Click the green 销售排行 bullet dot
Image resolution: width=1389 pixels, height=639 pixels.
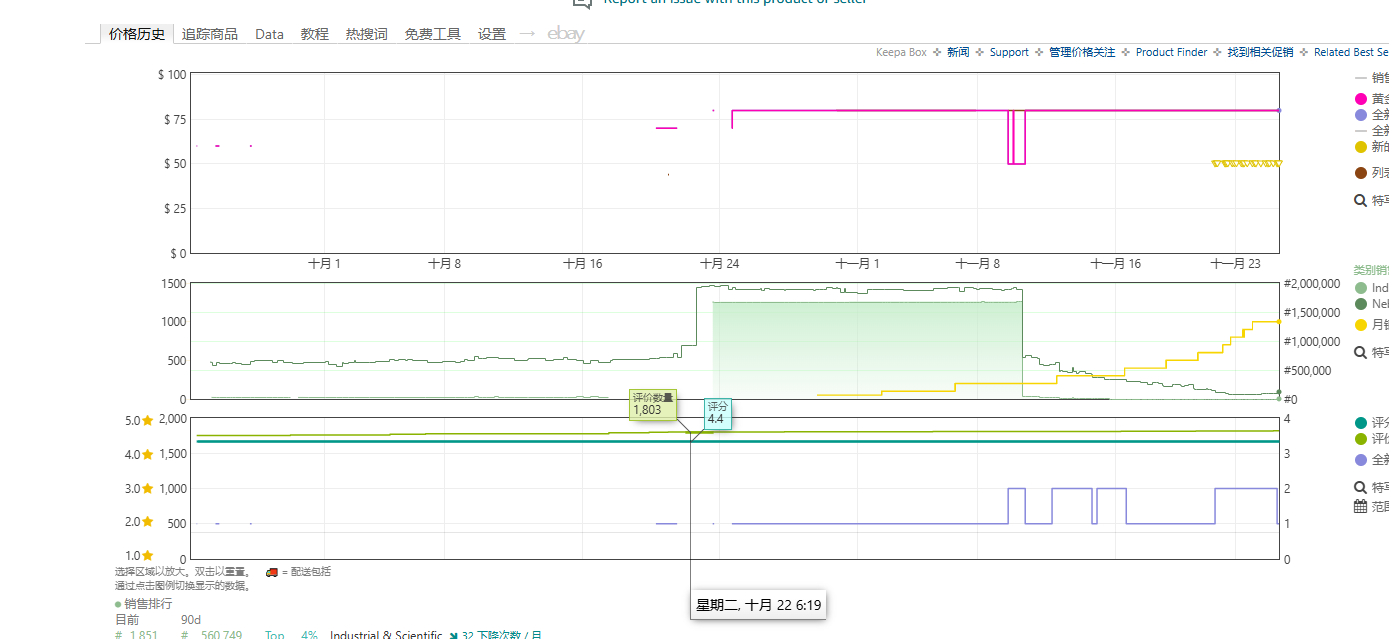(x=118, y=604)
